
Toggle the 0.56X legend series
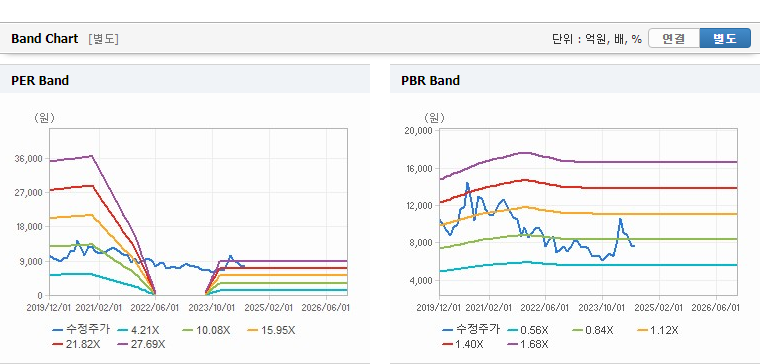pyautogui.click(x=528, y=330)
